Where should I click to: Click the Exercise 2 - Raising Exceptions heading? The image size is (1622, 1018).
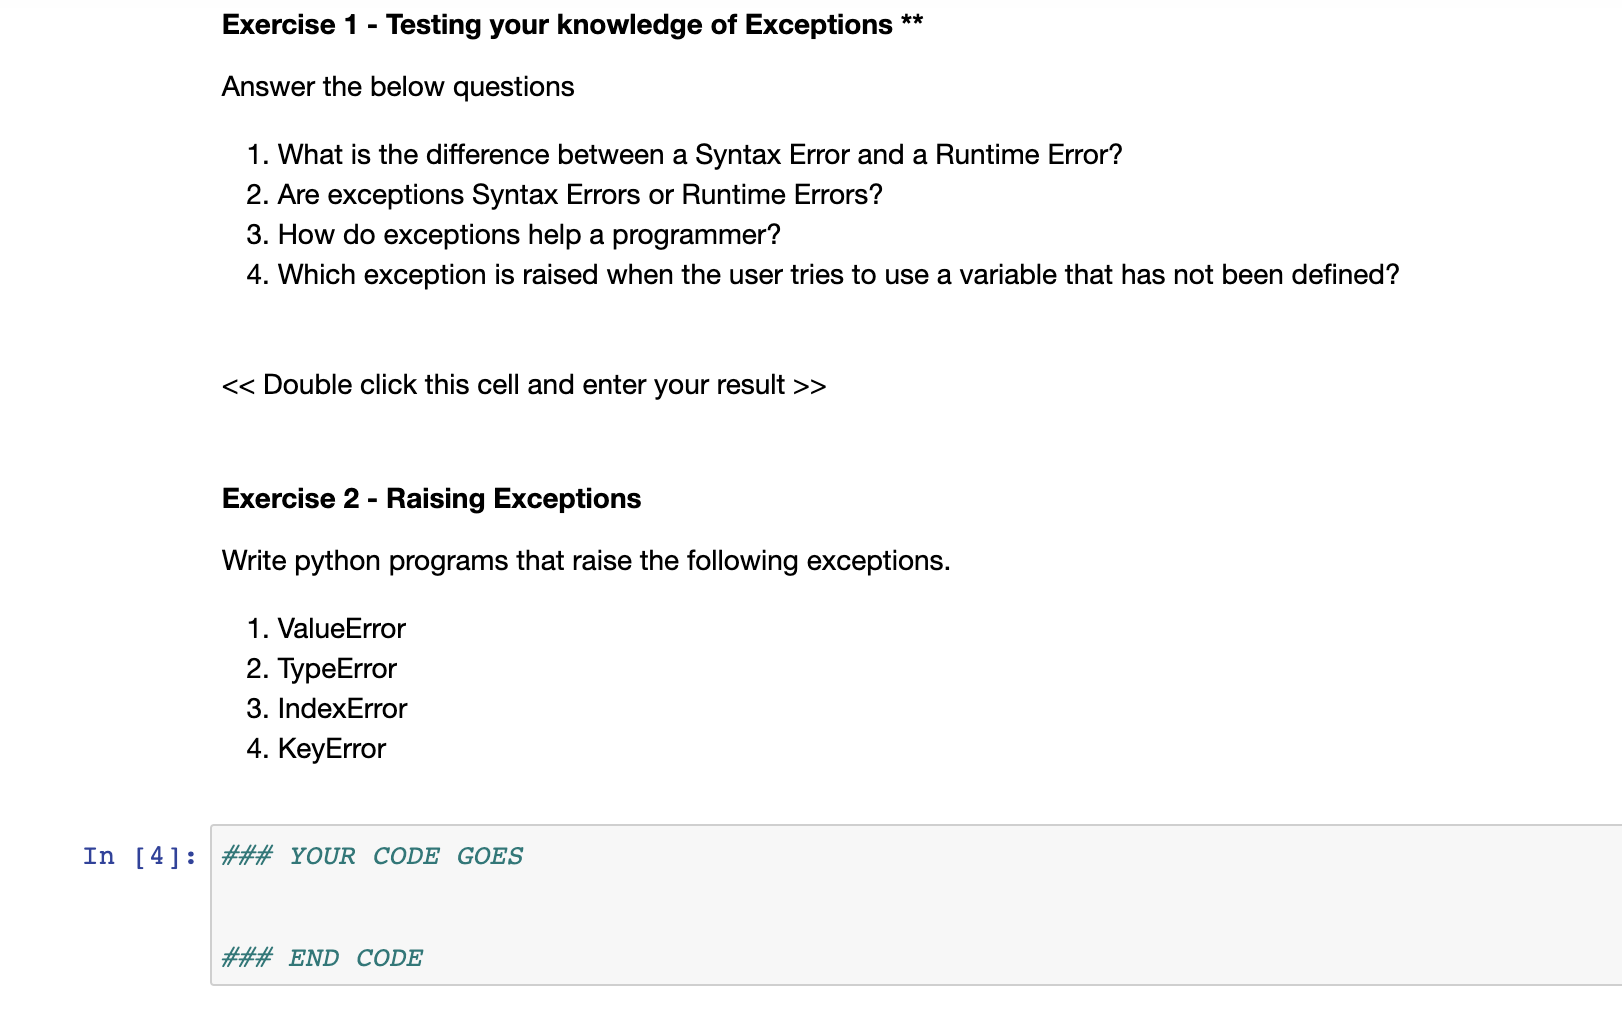(x=431, y=498)
